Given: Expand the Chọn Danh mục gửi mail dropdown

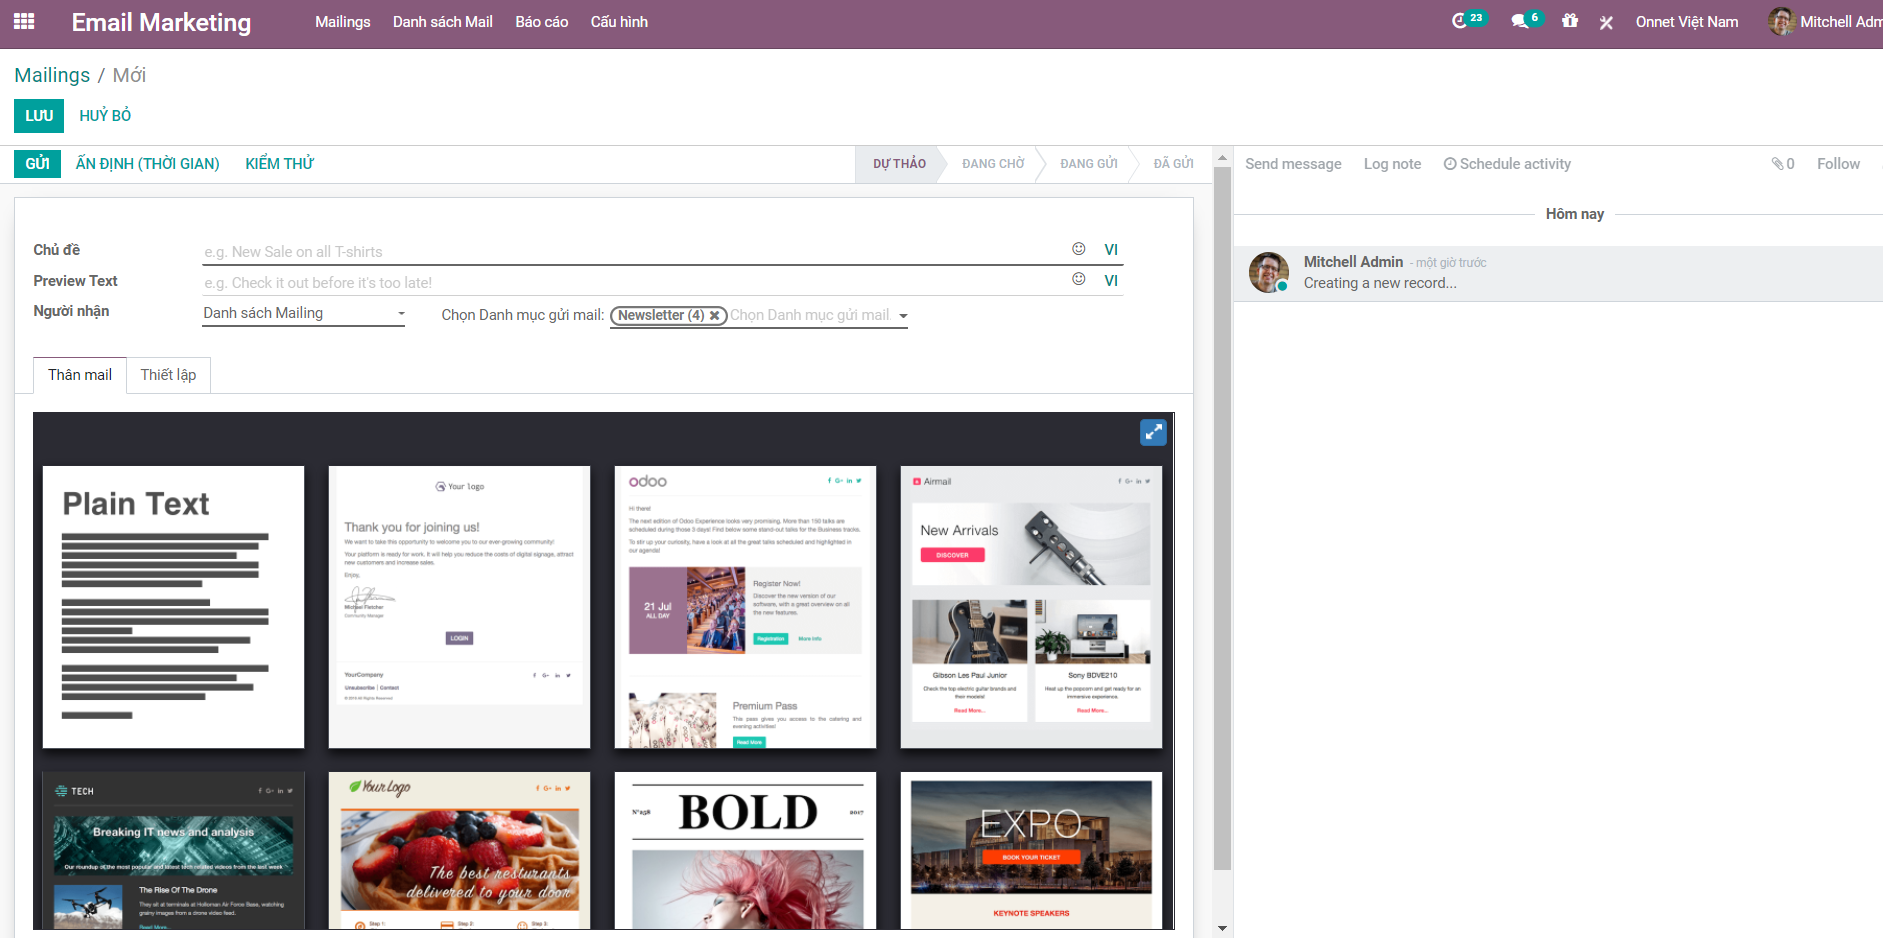Looking at the screenshot, I should (x=903, y=316).
